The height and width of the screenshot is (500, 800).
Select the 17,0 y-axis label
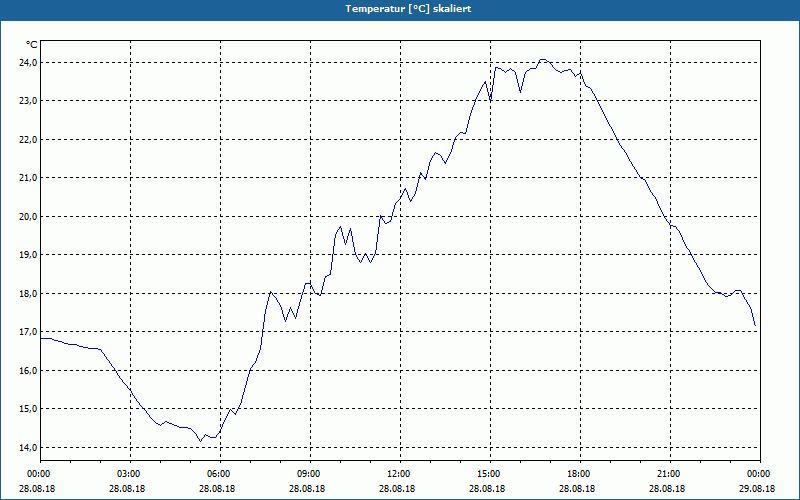[29, 332]
